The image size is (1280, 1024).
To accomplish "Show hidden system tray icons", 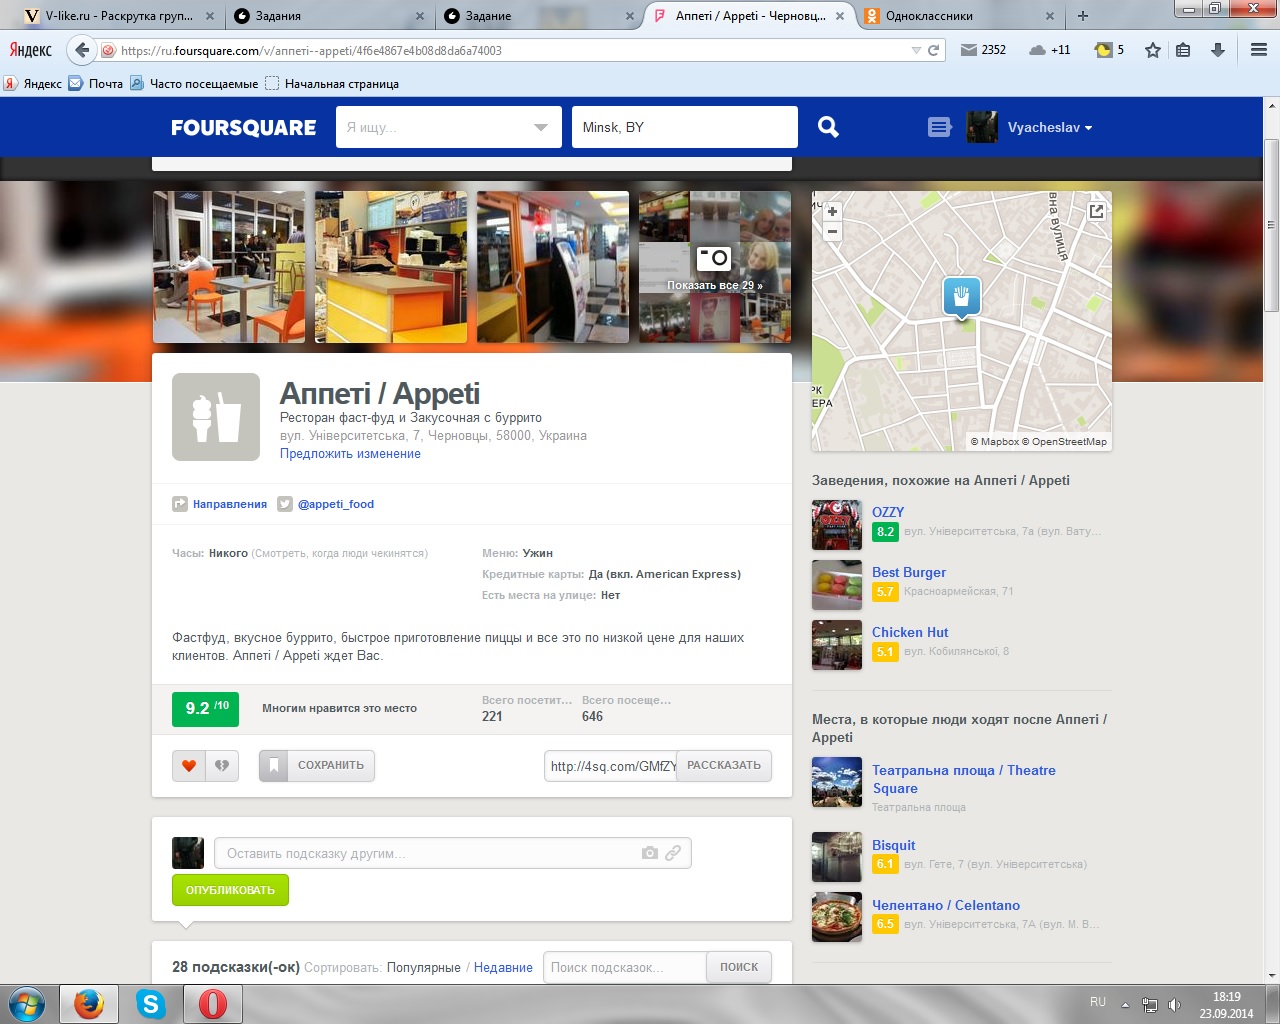I will click(x=1125, y=1005).
